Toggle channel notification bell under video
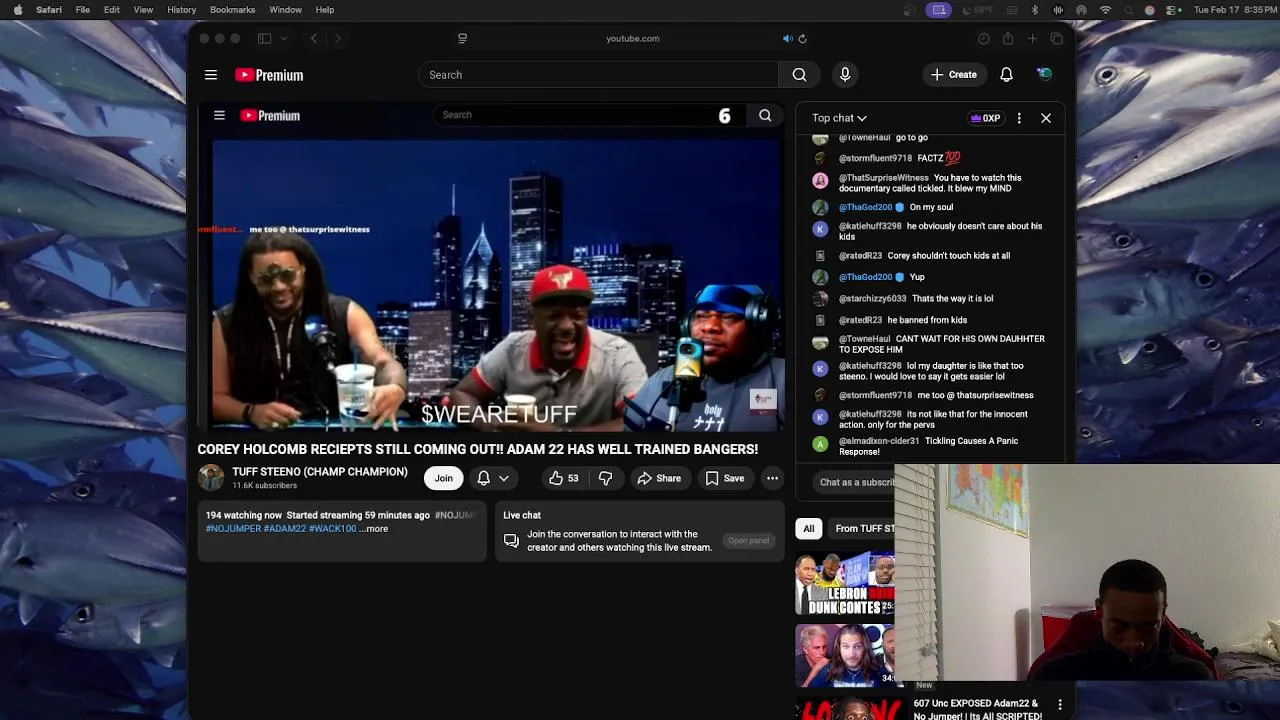Screen dimensions: 1280x720 (x=483, y=478)
